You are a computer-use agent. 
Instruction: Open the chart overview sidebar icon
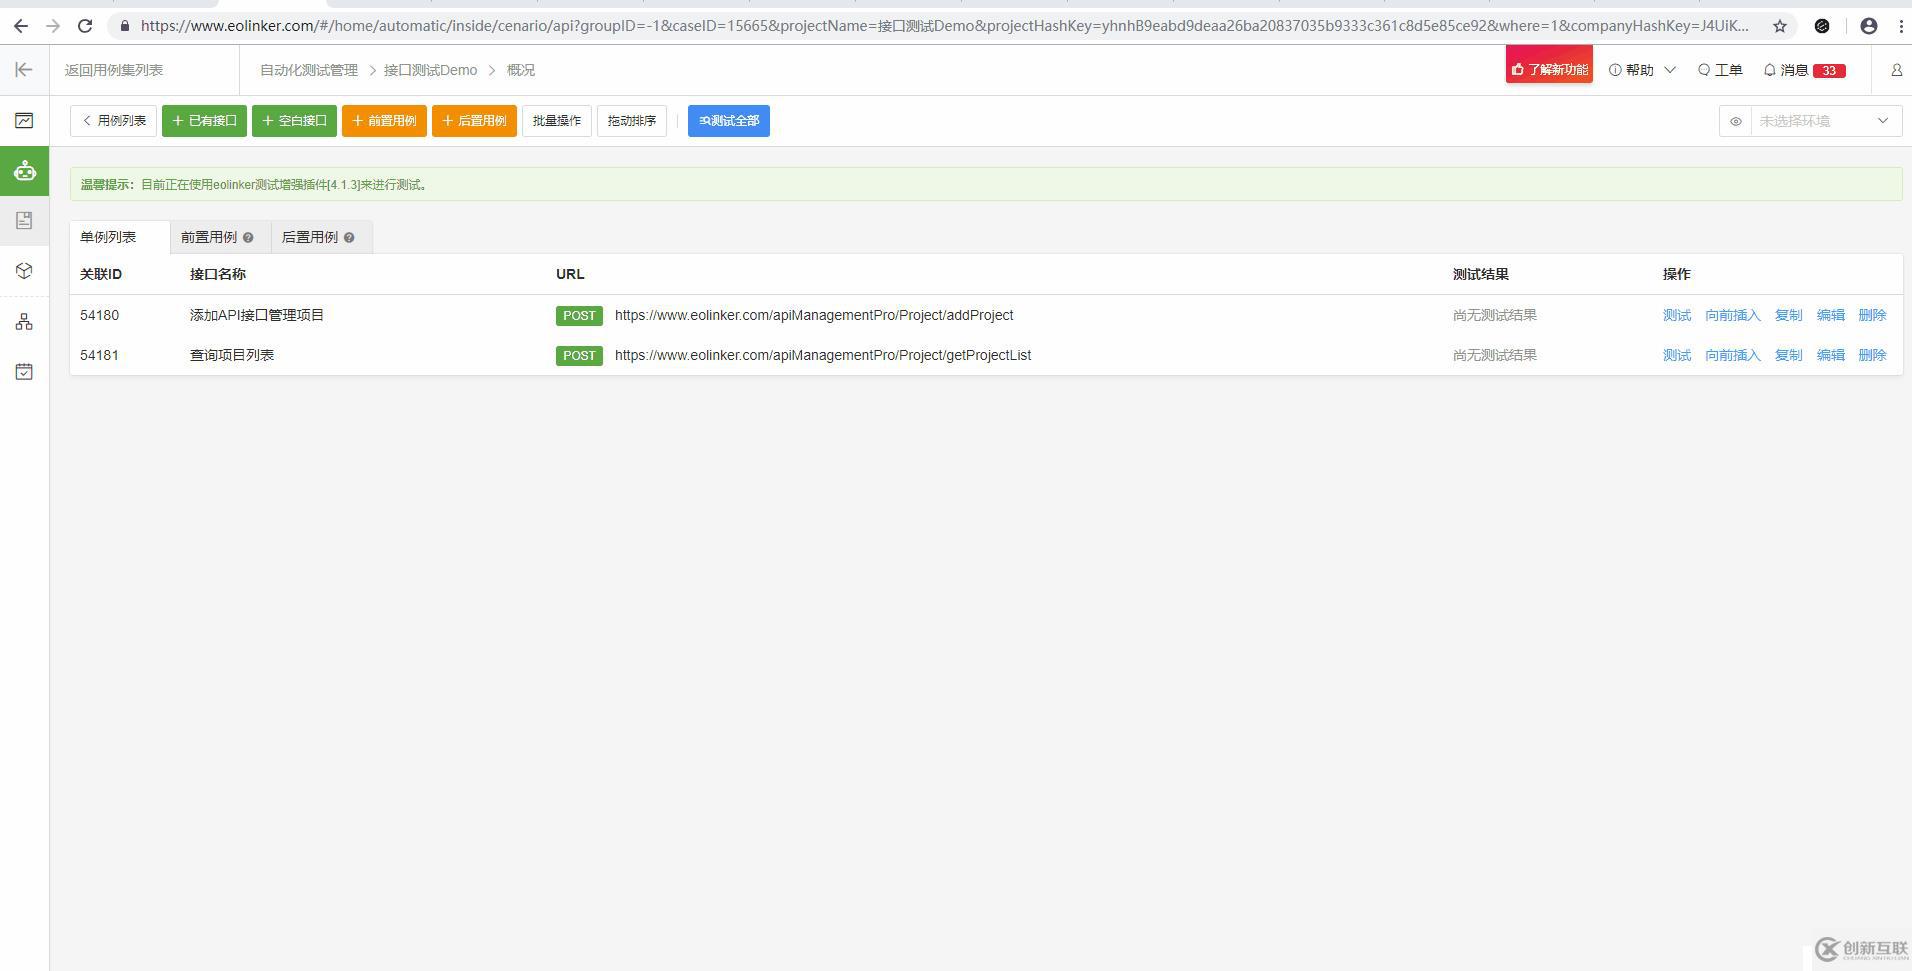(24, 121)
